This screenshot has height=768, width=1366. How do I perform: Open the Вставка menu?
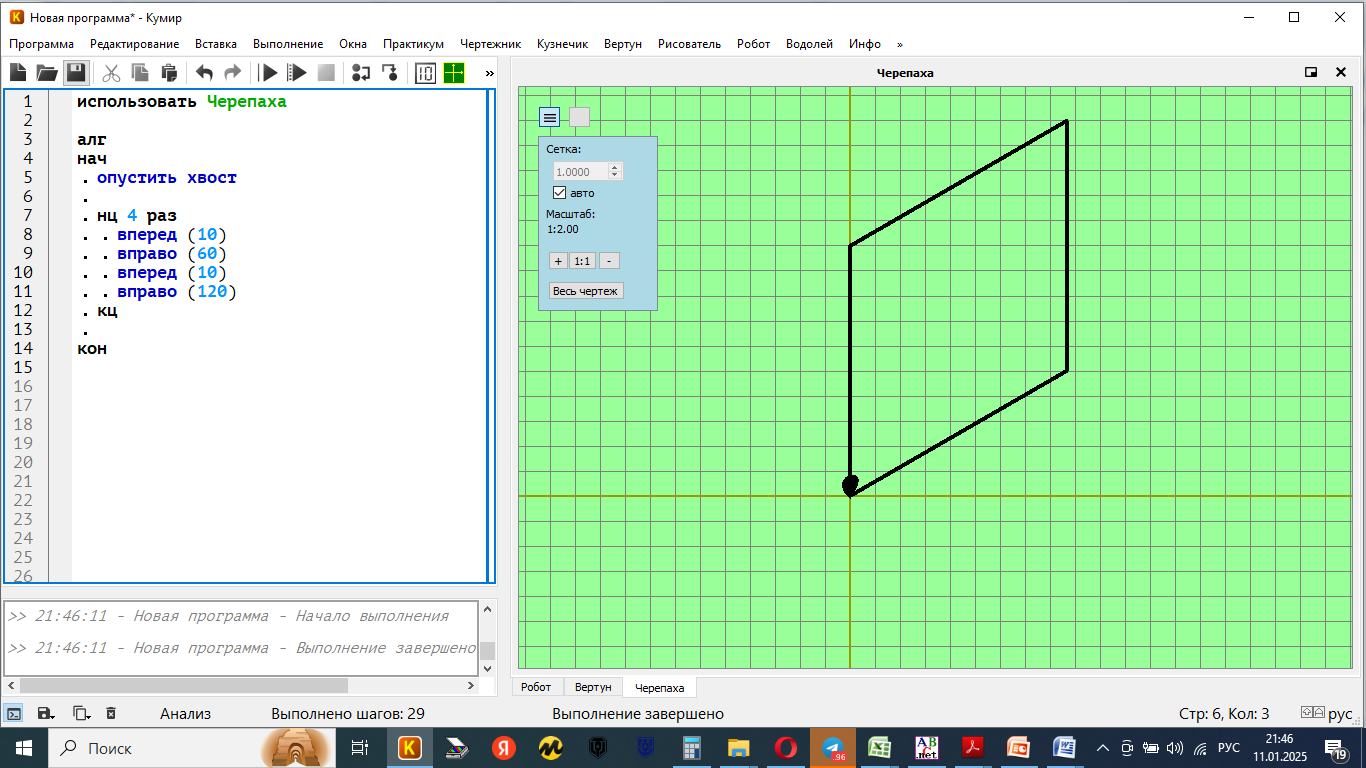pyautogui.click(x=216, y=44)
